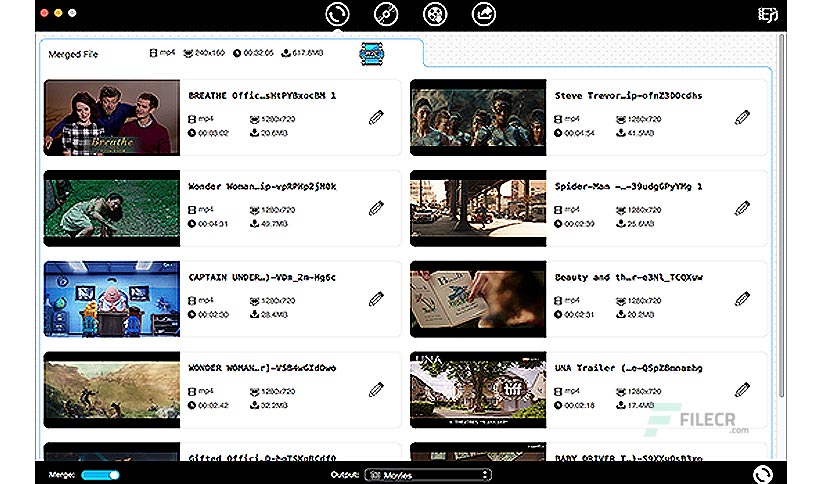Select the WONDER WOMAN_r] battlefield thumbnail
This screenshot has height=484, width=836.
(112, 390)
